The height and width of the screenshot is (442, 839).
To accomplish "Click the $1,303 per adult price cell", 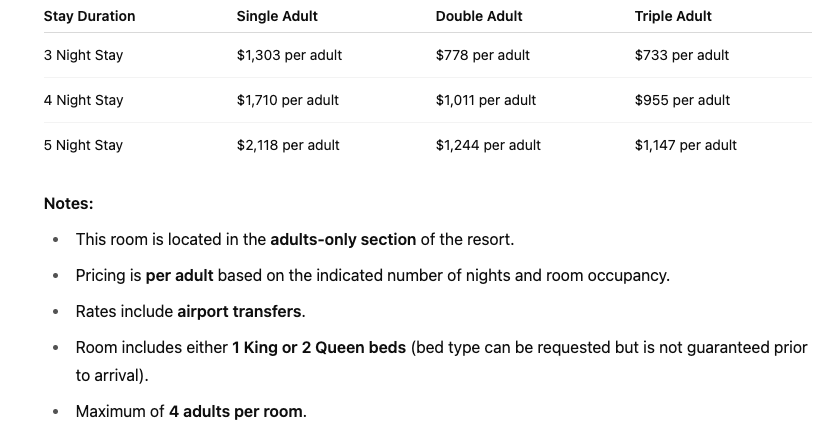I will [289, 55].
